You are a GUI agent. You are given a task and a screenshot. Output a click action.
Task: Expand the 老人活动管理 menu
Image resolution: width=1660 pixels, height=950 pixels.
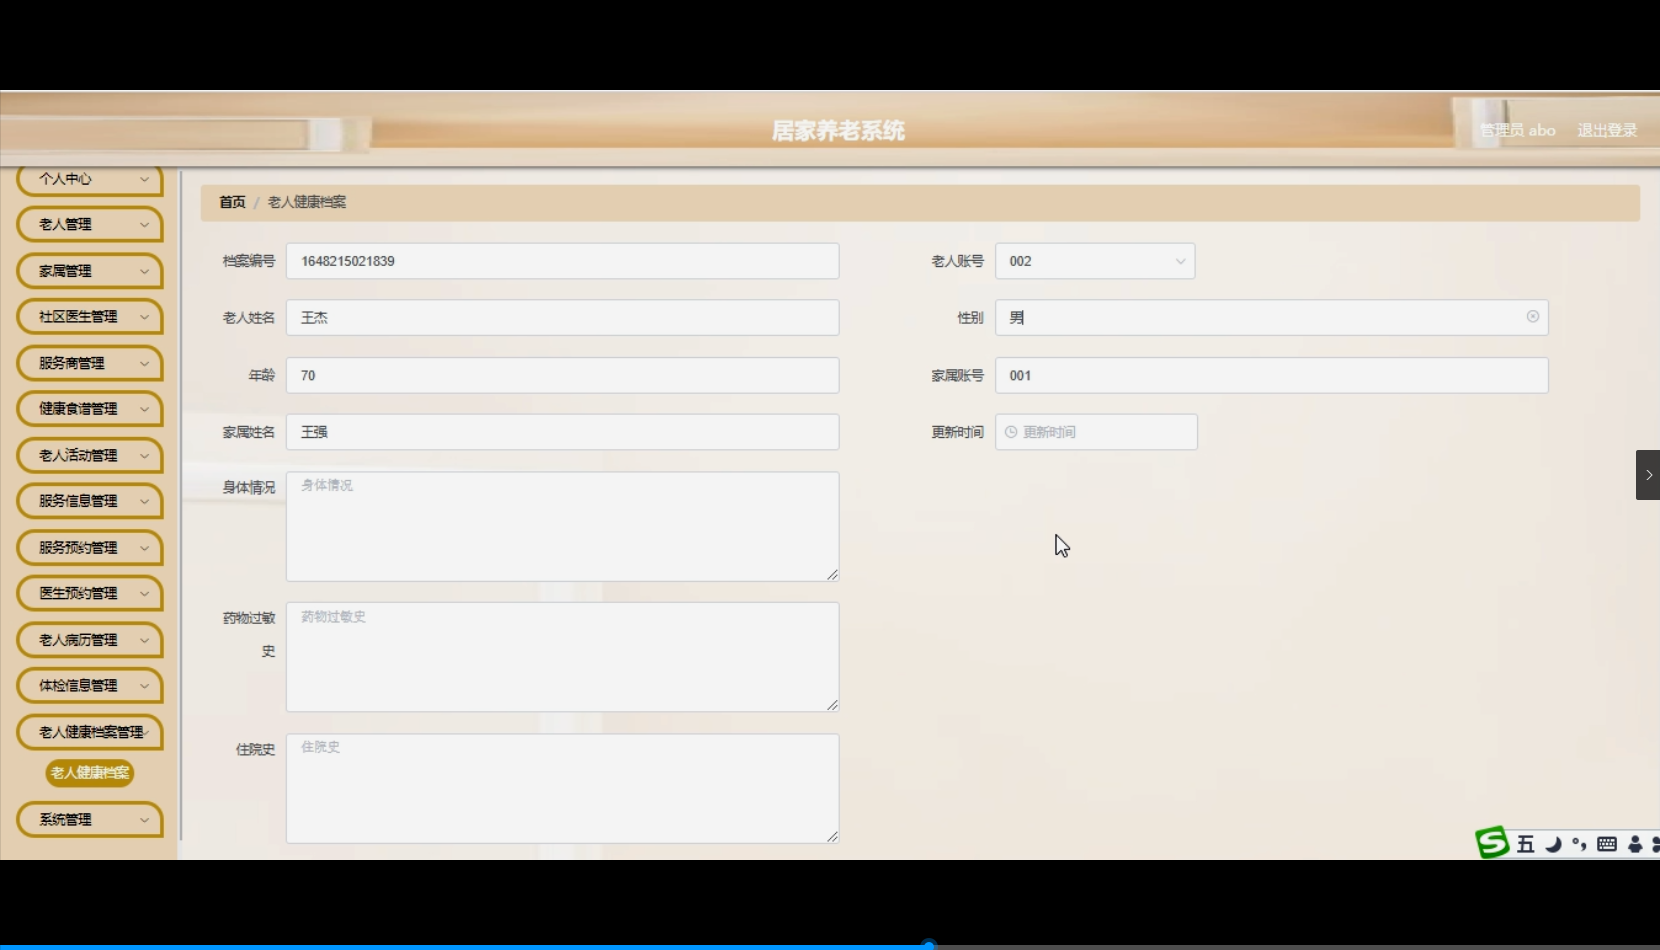tap(90, 455)
